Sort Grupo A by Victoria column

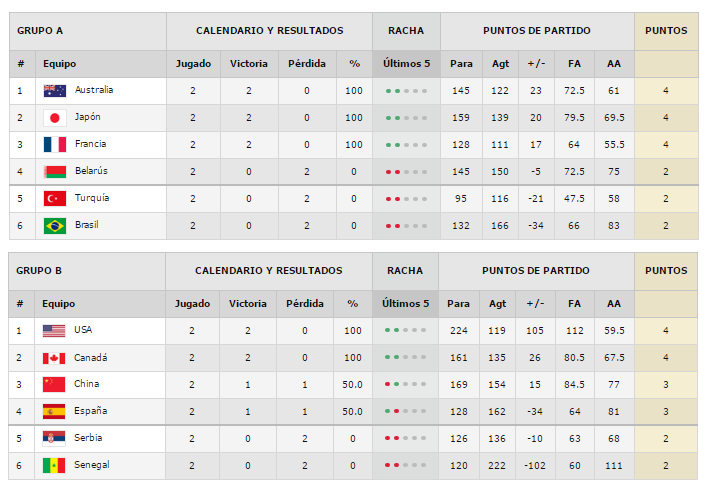coord(249,64)
